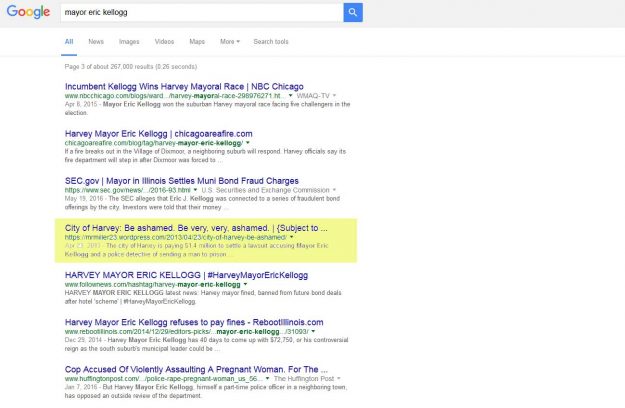Open SEC.gov Muni Bond Fraud Charges result

(182, 181)
